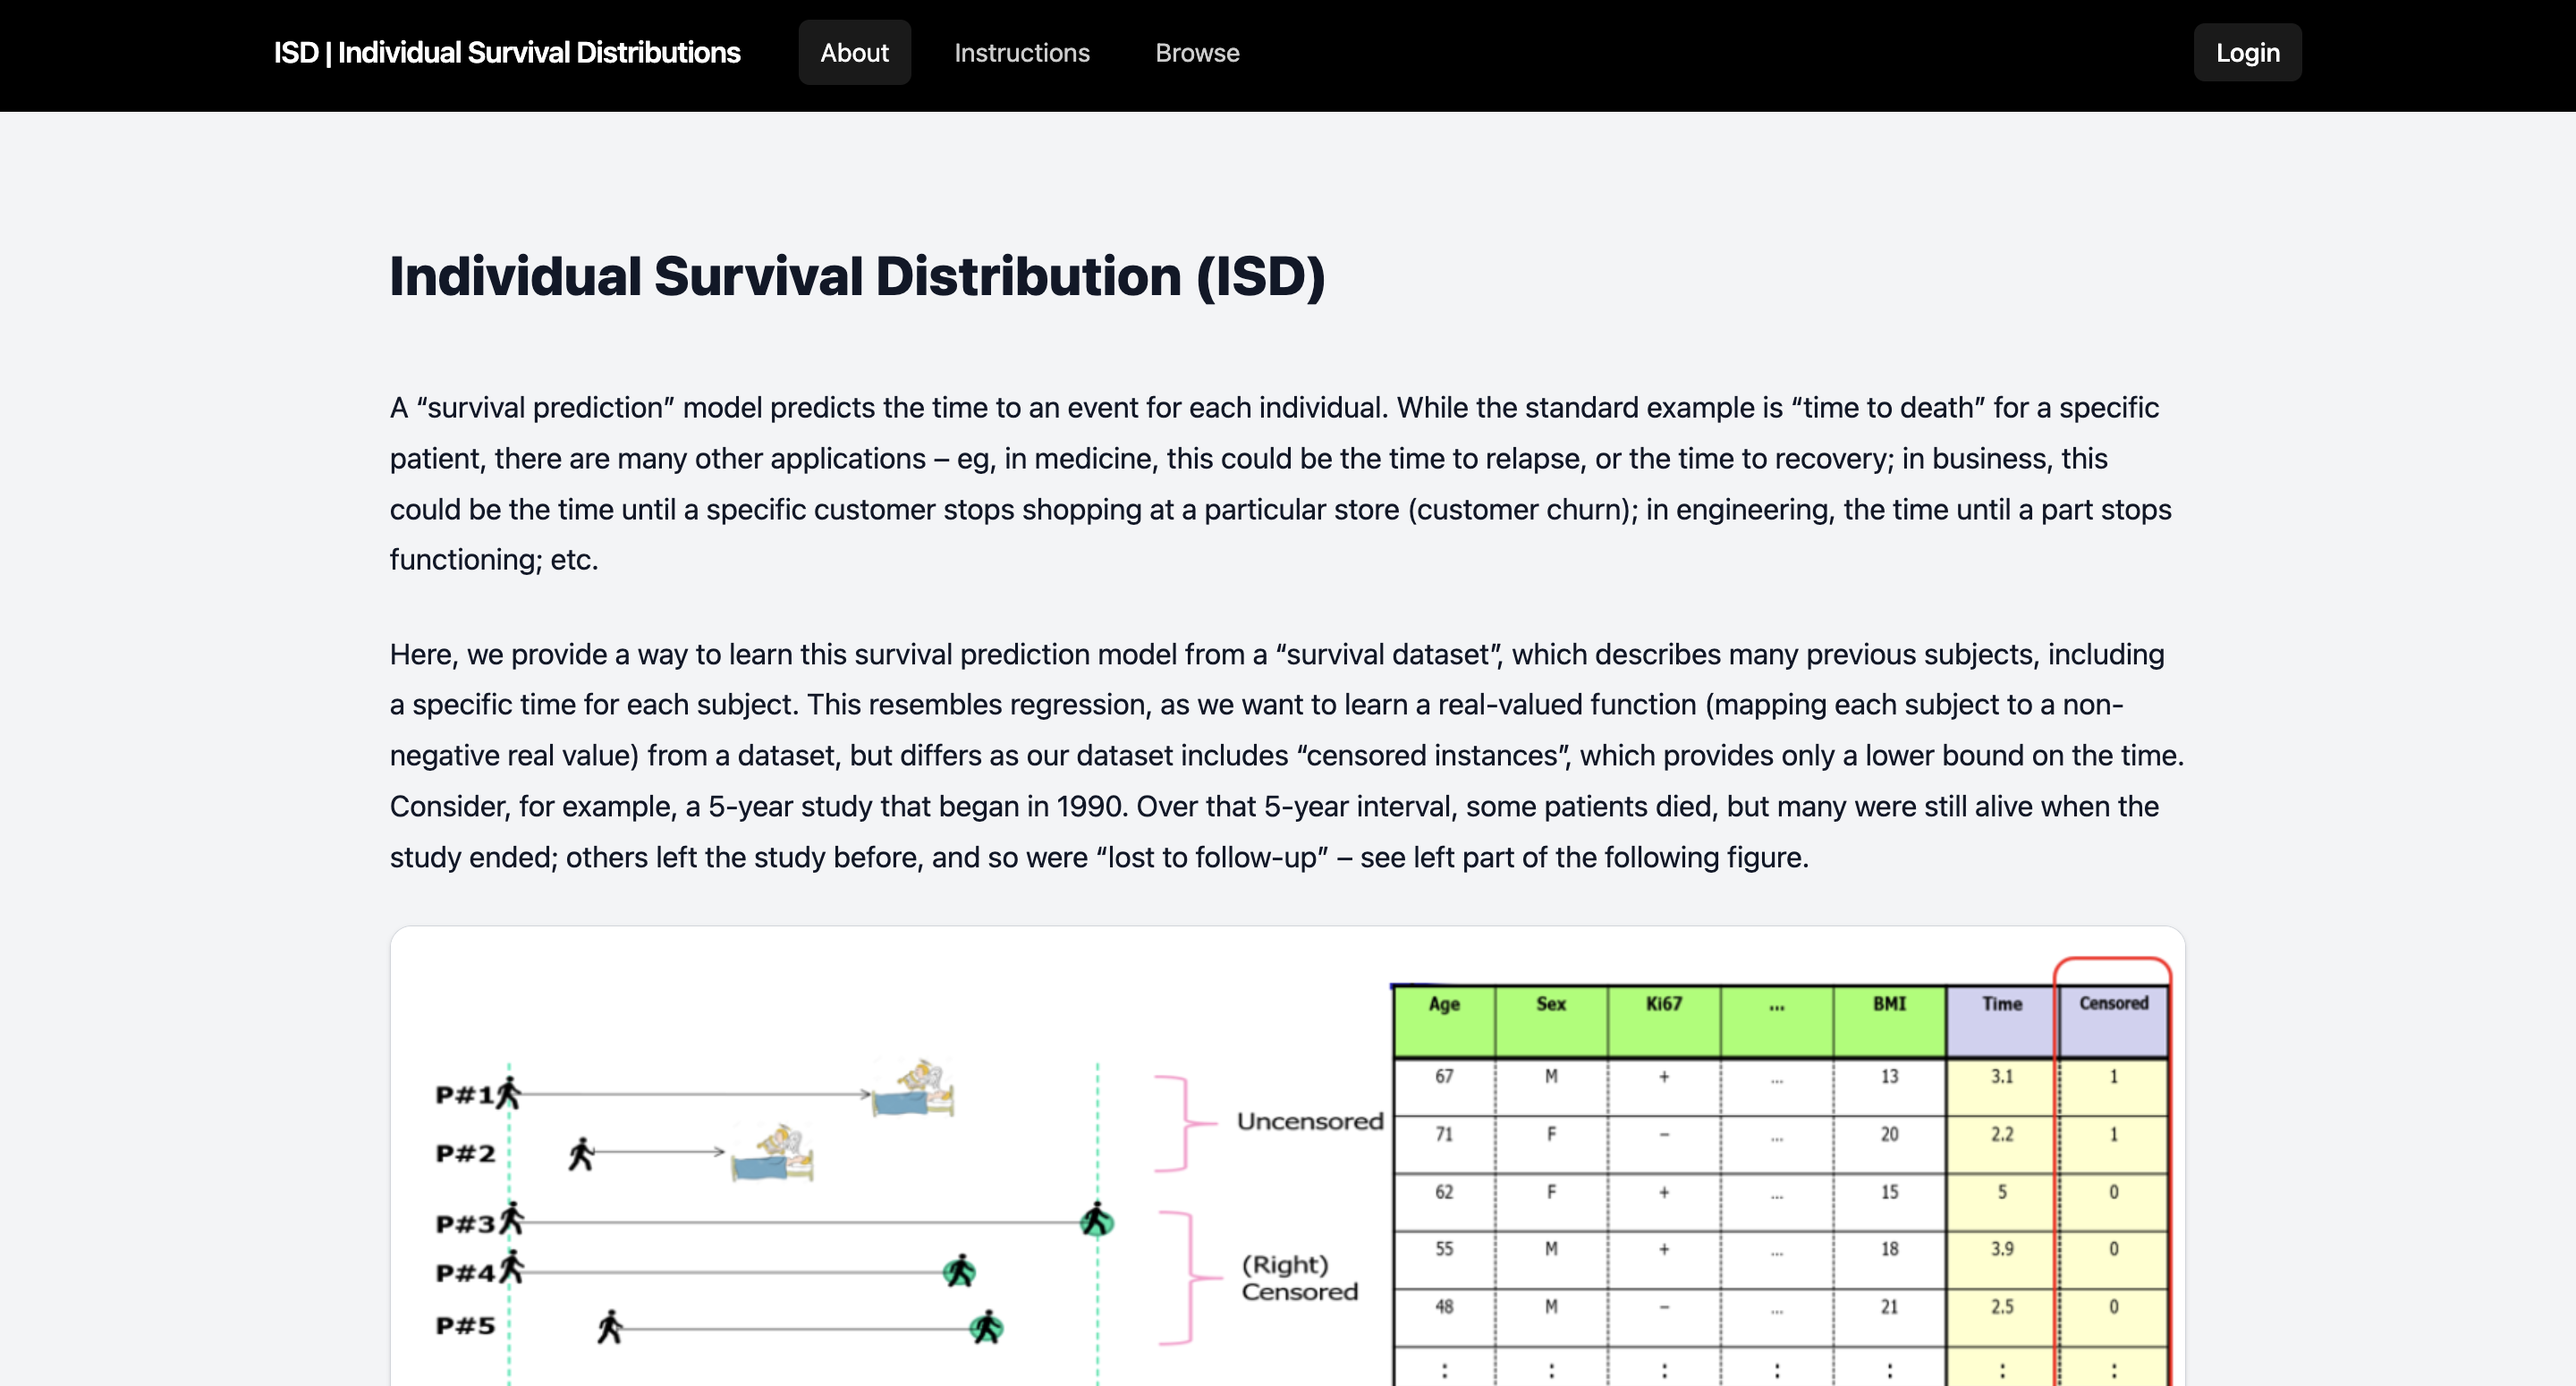Click the walking person icon beside P#4
Image resolution: width=2576 pixels, height=1386 pixels.
click(x=512, y=1267)
